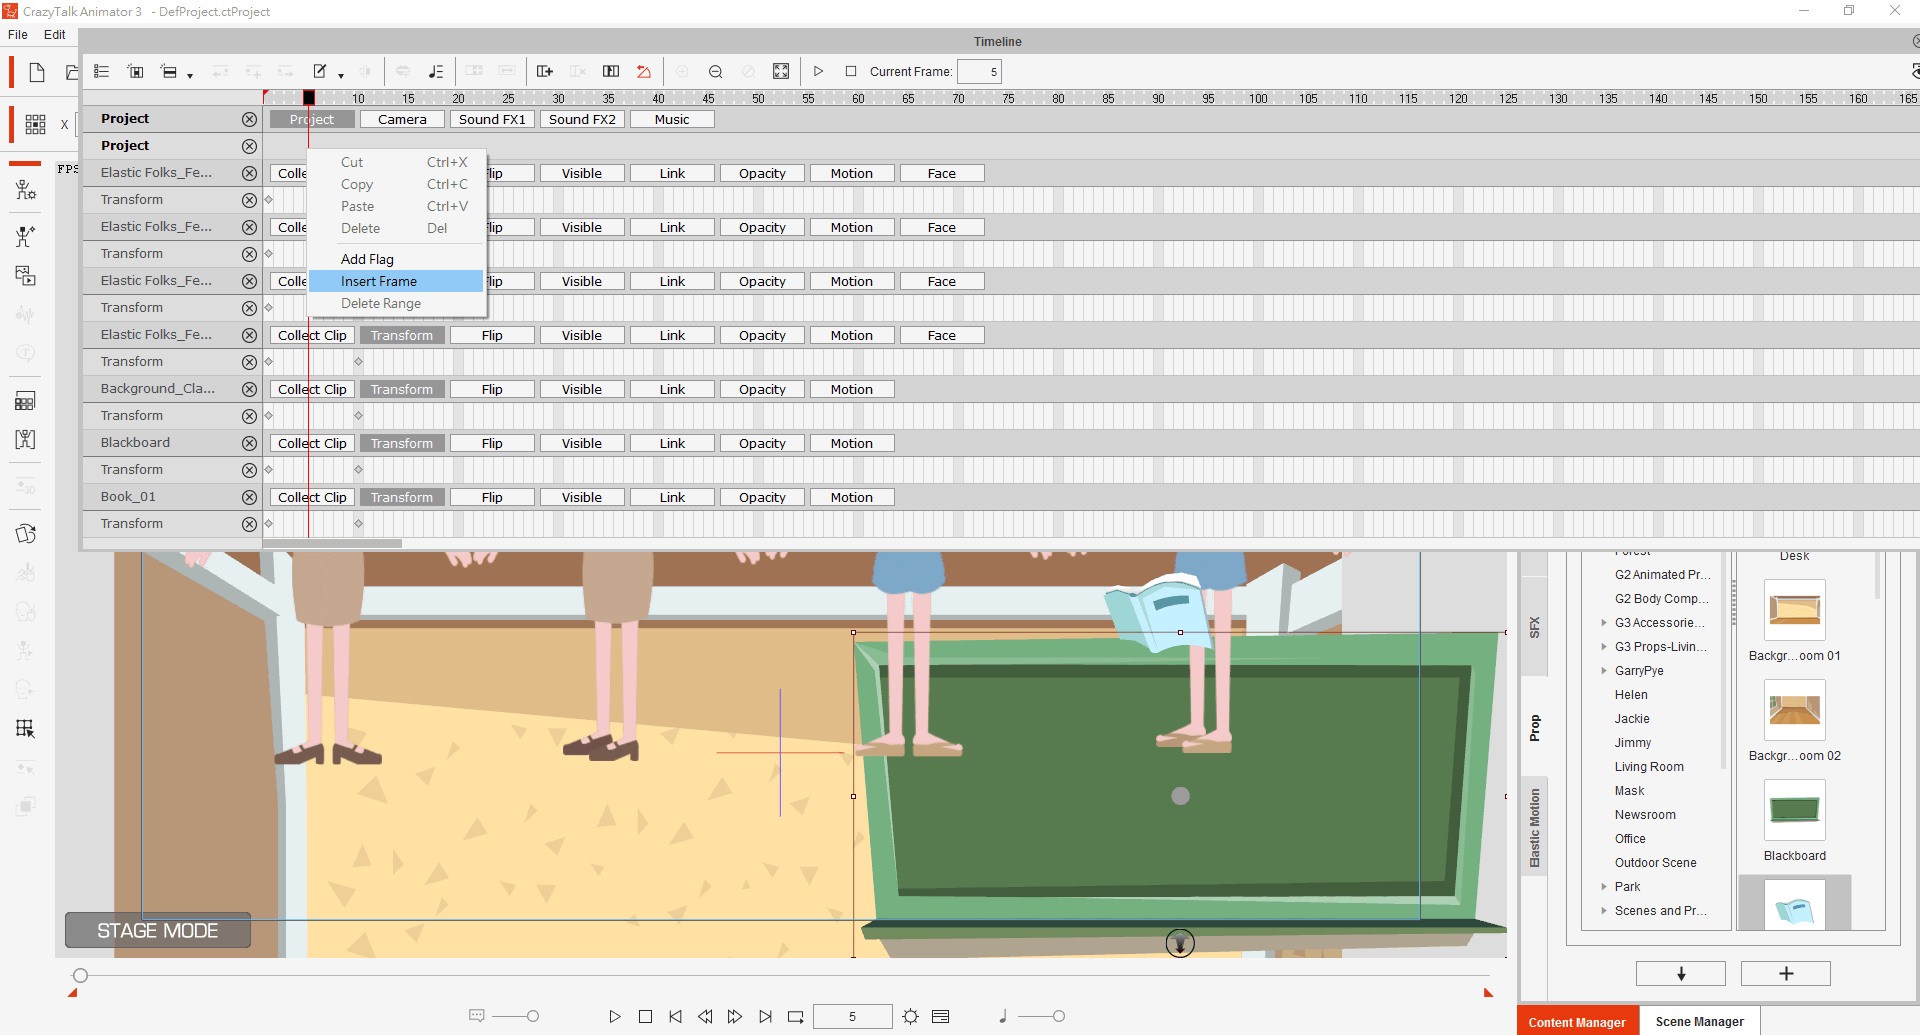Click the edit key pencil icon
Viewport: 1920px width, 1035px height.
pos(320,71)
